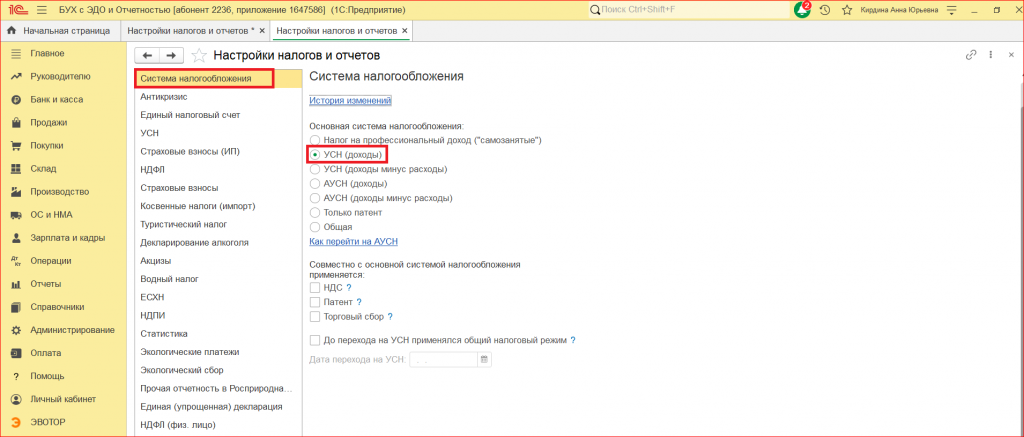Screen dimensions: 1024x437
Task: Open the history clock icon
Action: (x=825, y=10)
